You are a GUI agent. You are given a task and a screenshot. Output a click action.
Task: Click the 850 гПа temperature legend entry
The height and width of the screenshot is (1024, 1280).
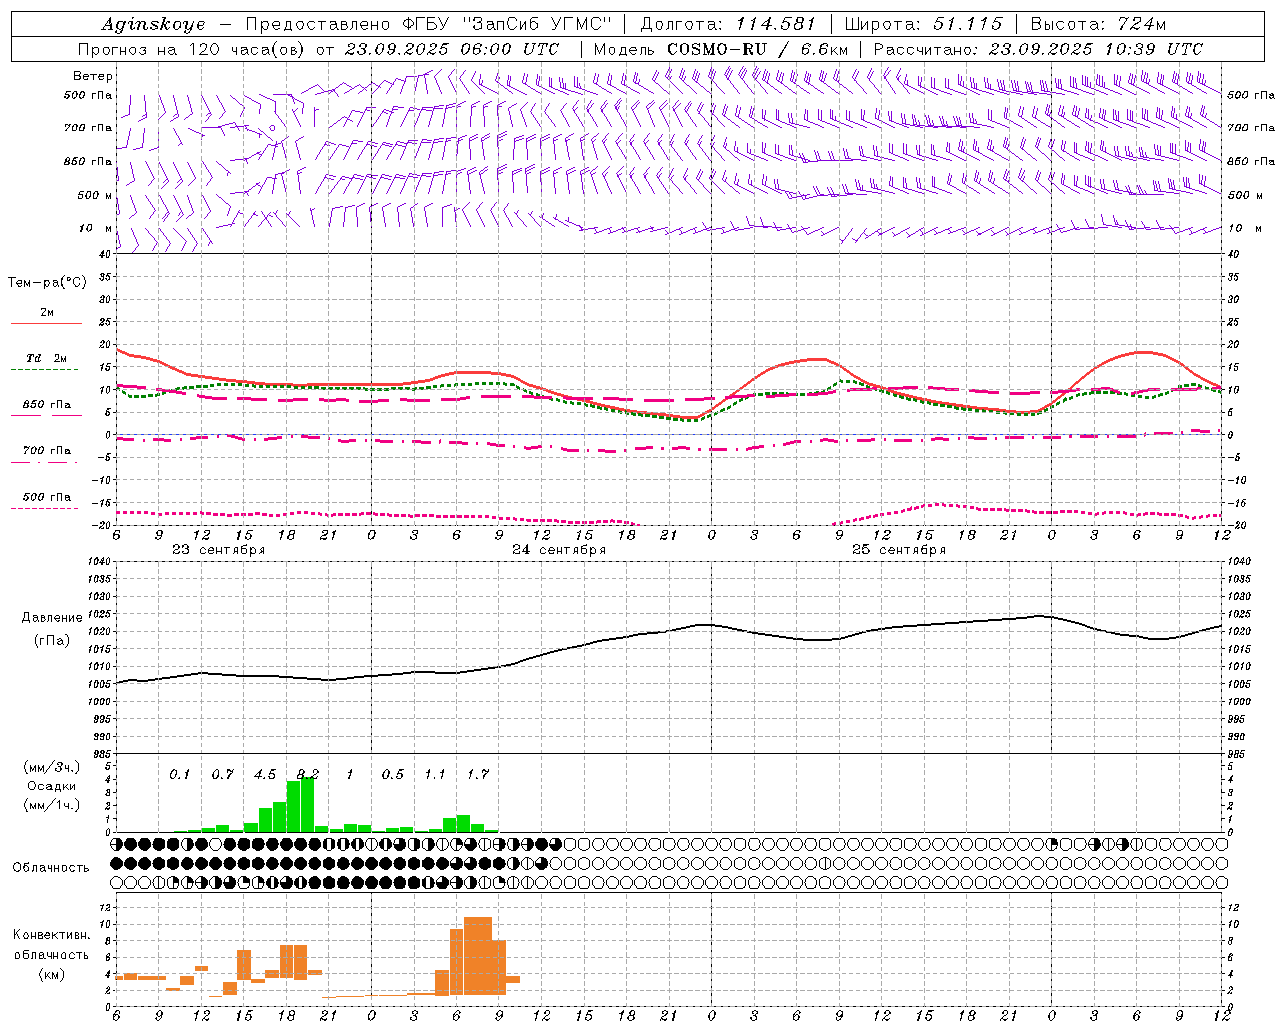[x=46, y=405]
